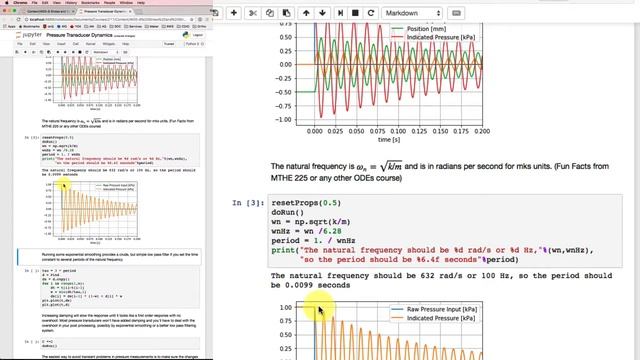
Task: Paste cell below in enlarged toolbar
Action: (x=287, y=13)
